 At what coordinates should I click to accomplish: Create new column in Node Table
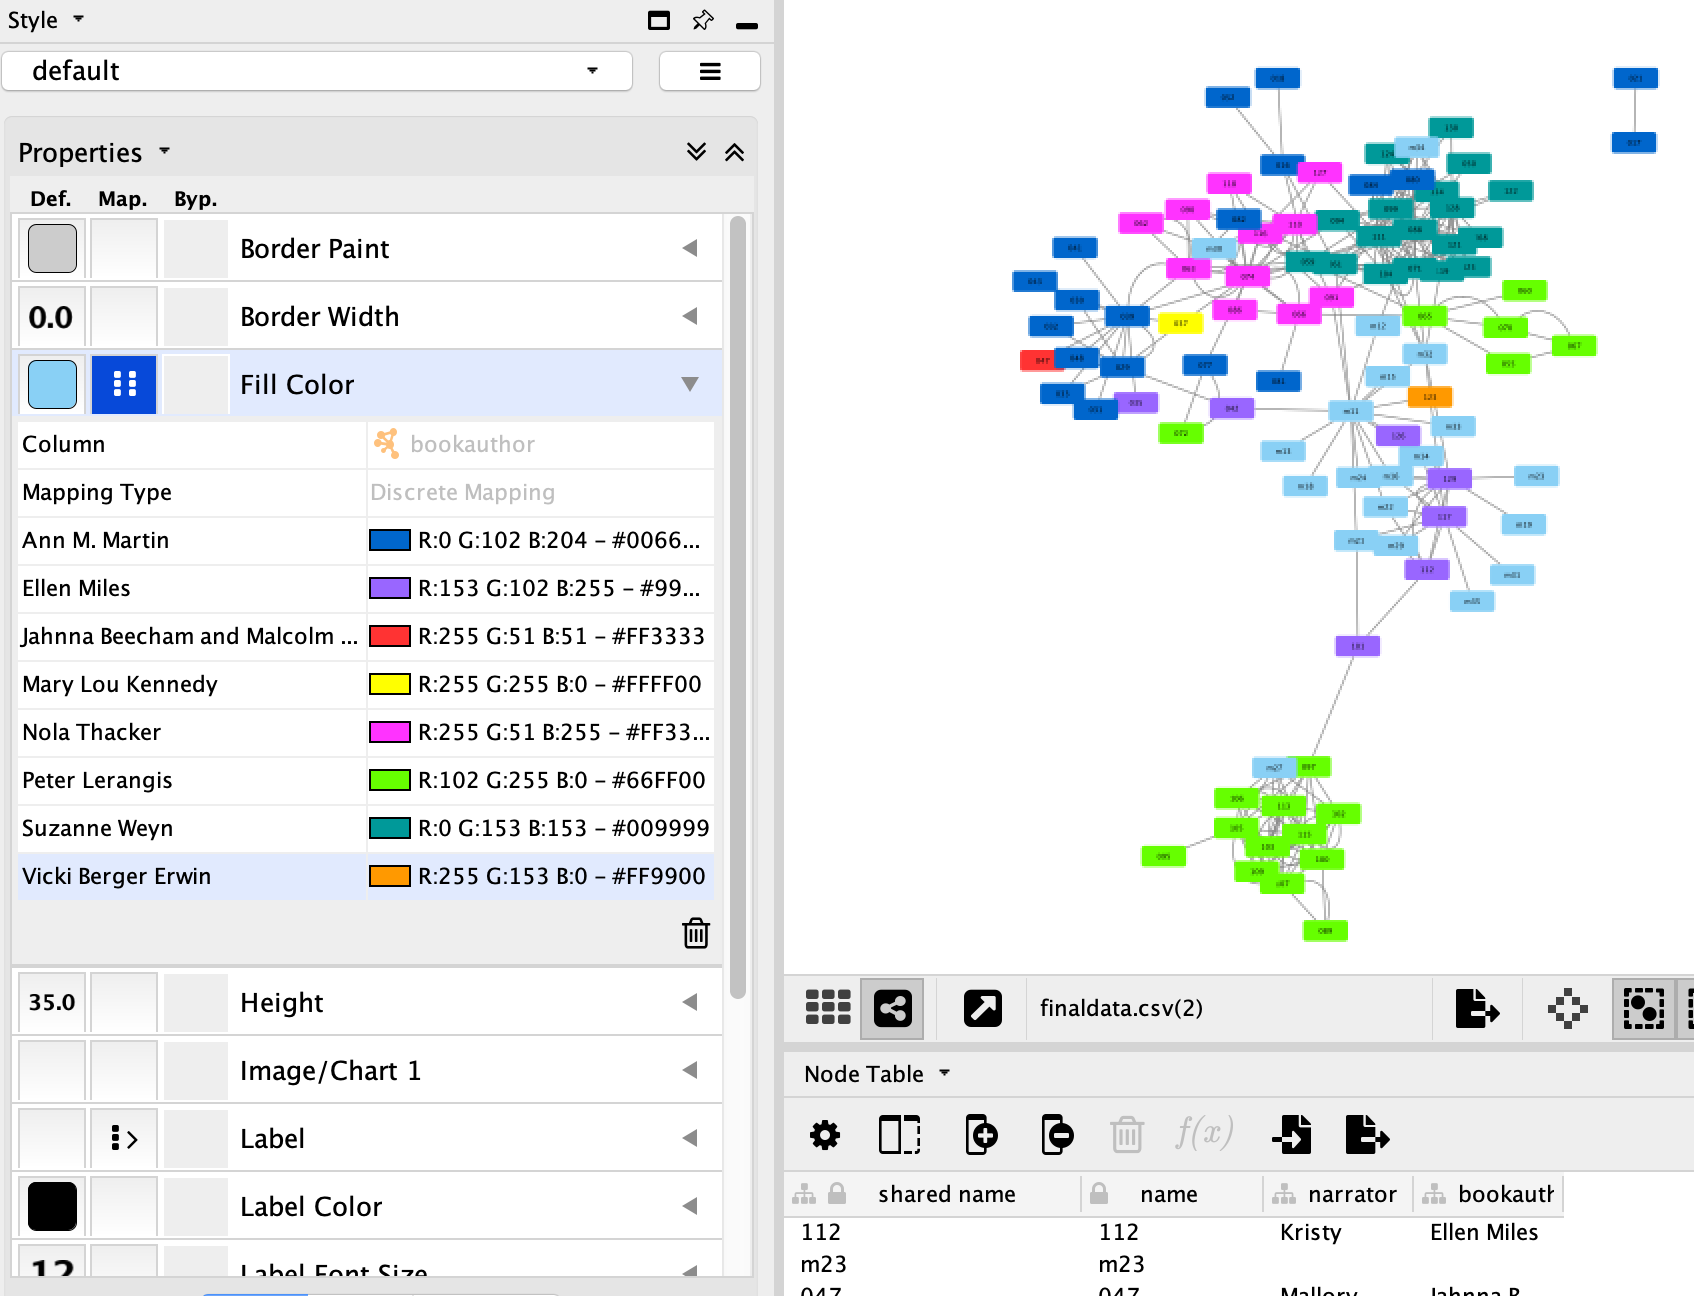981,1135
